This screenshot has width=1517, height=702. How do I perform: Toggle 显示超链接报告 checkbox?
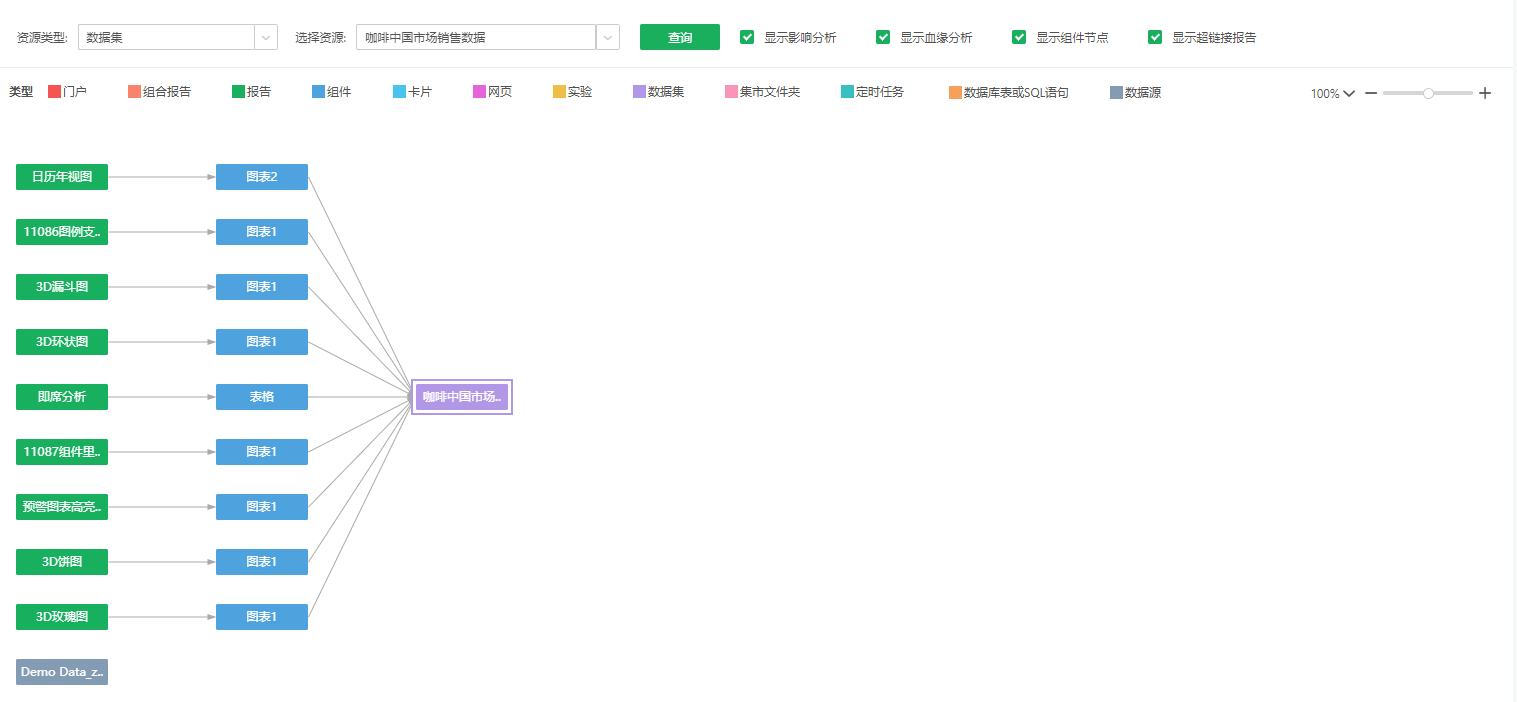1155,37
